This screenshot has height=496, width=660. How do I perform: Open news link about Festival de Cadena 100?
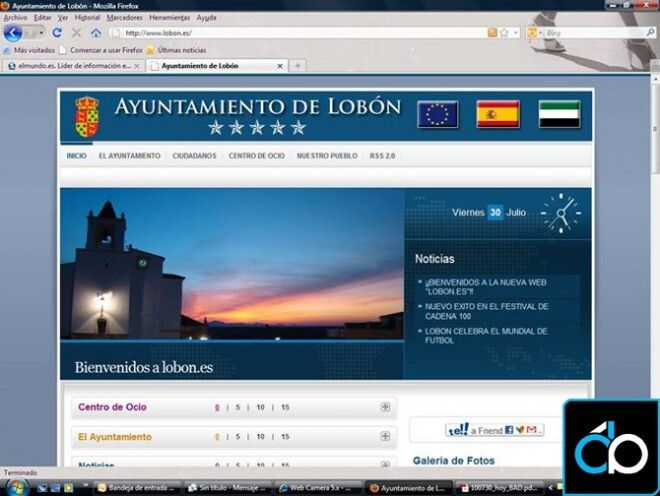click(x=486, y=311)
